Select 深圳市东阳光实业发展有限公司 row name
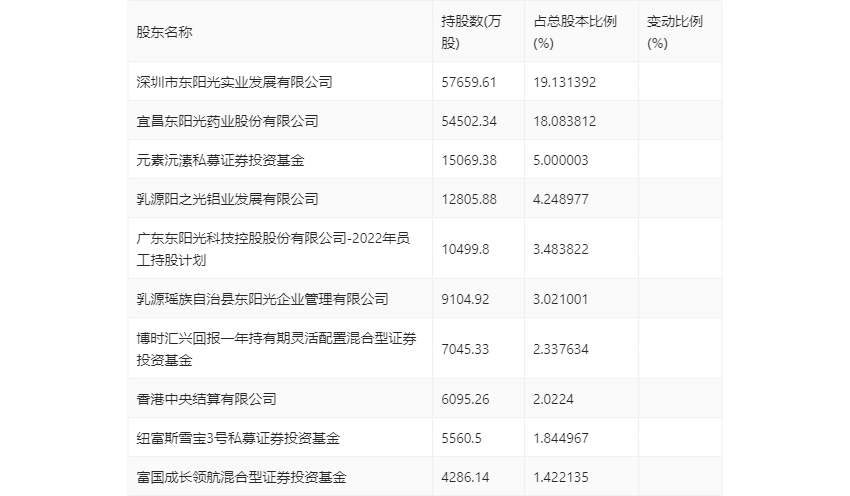Image resolution: width=850 pixels, height=496 pixels. click(x=234, y=82)
